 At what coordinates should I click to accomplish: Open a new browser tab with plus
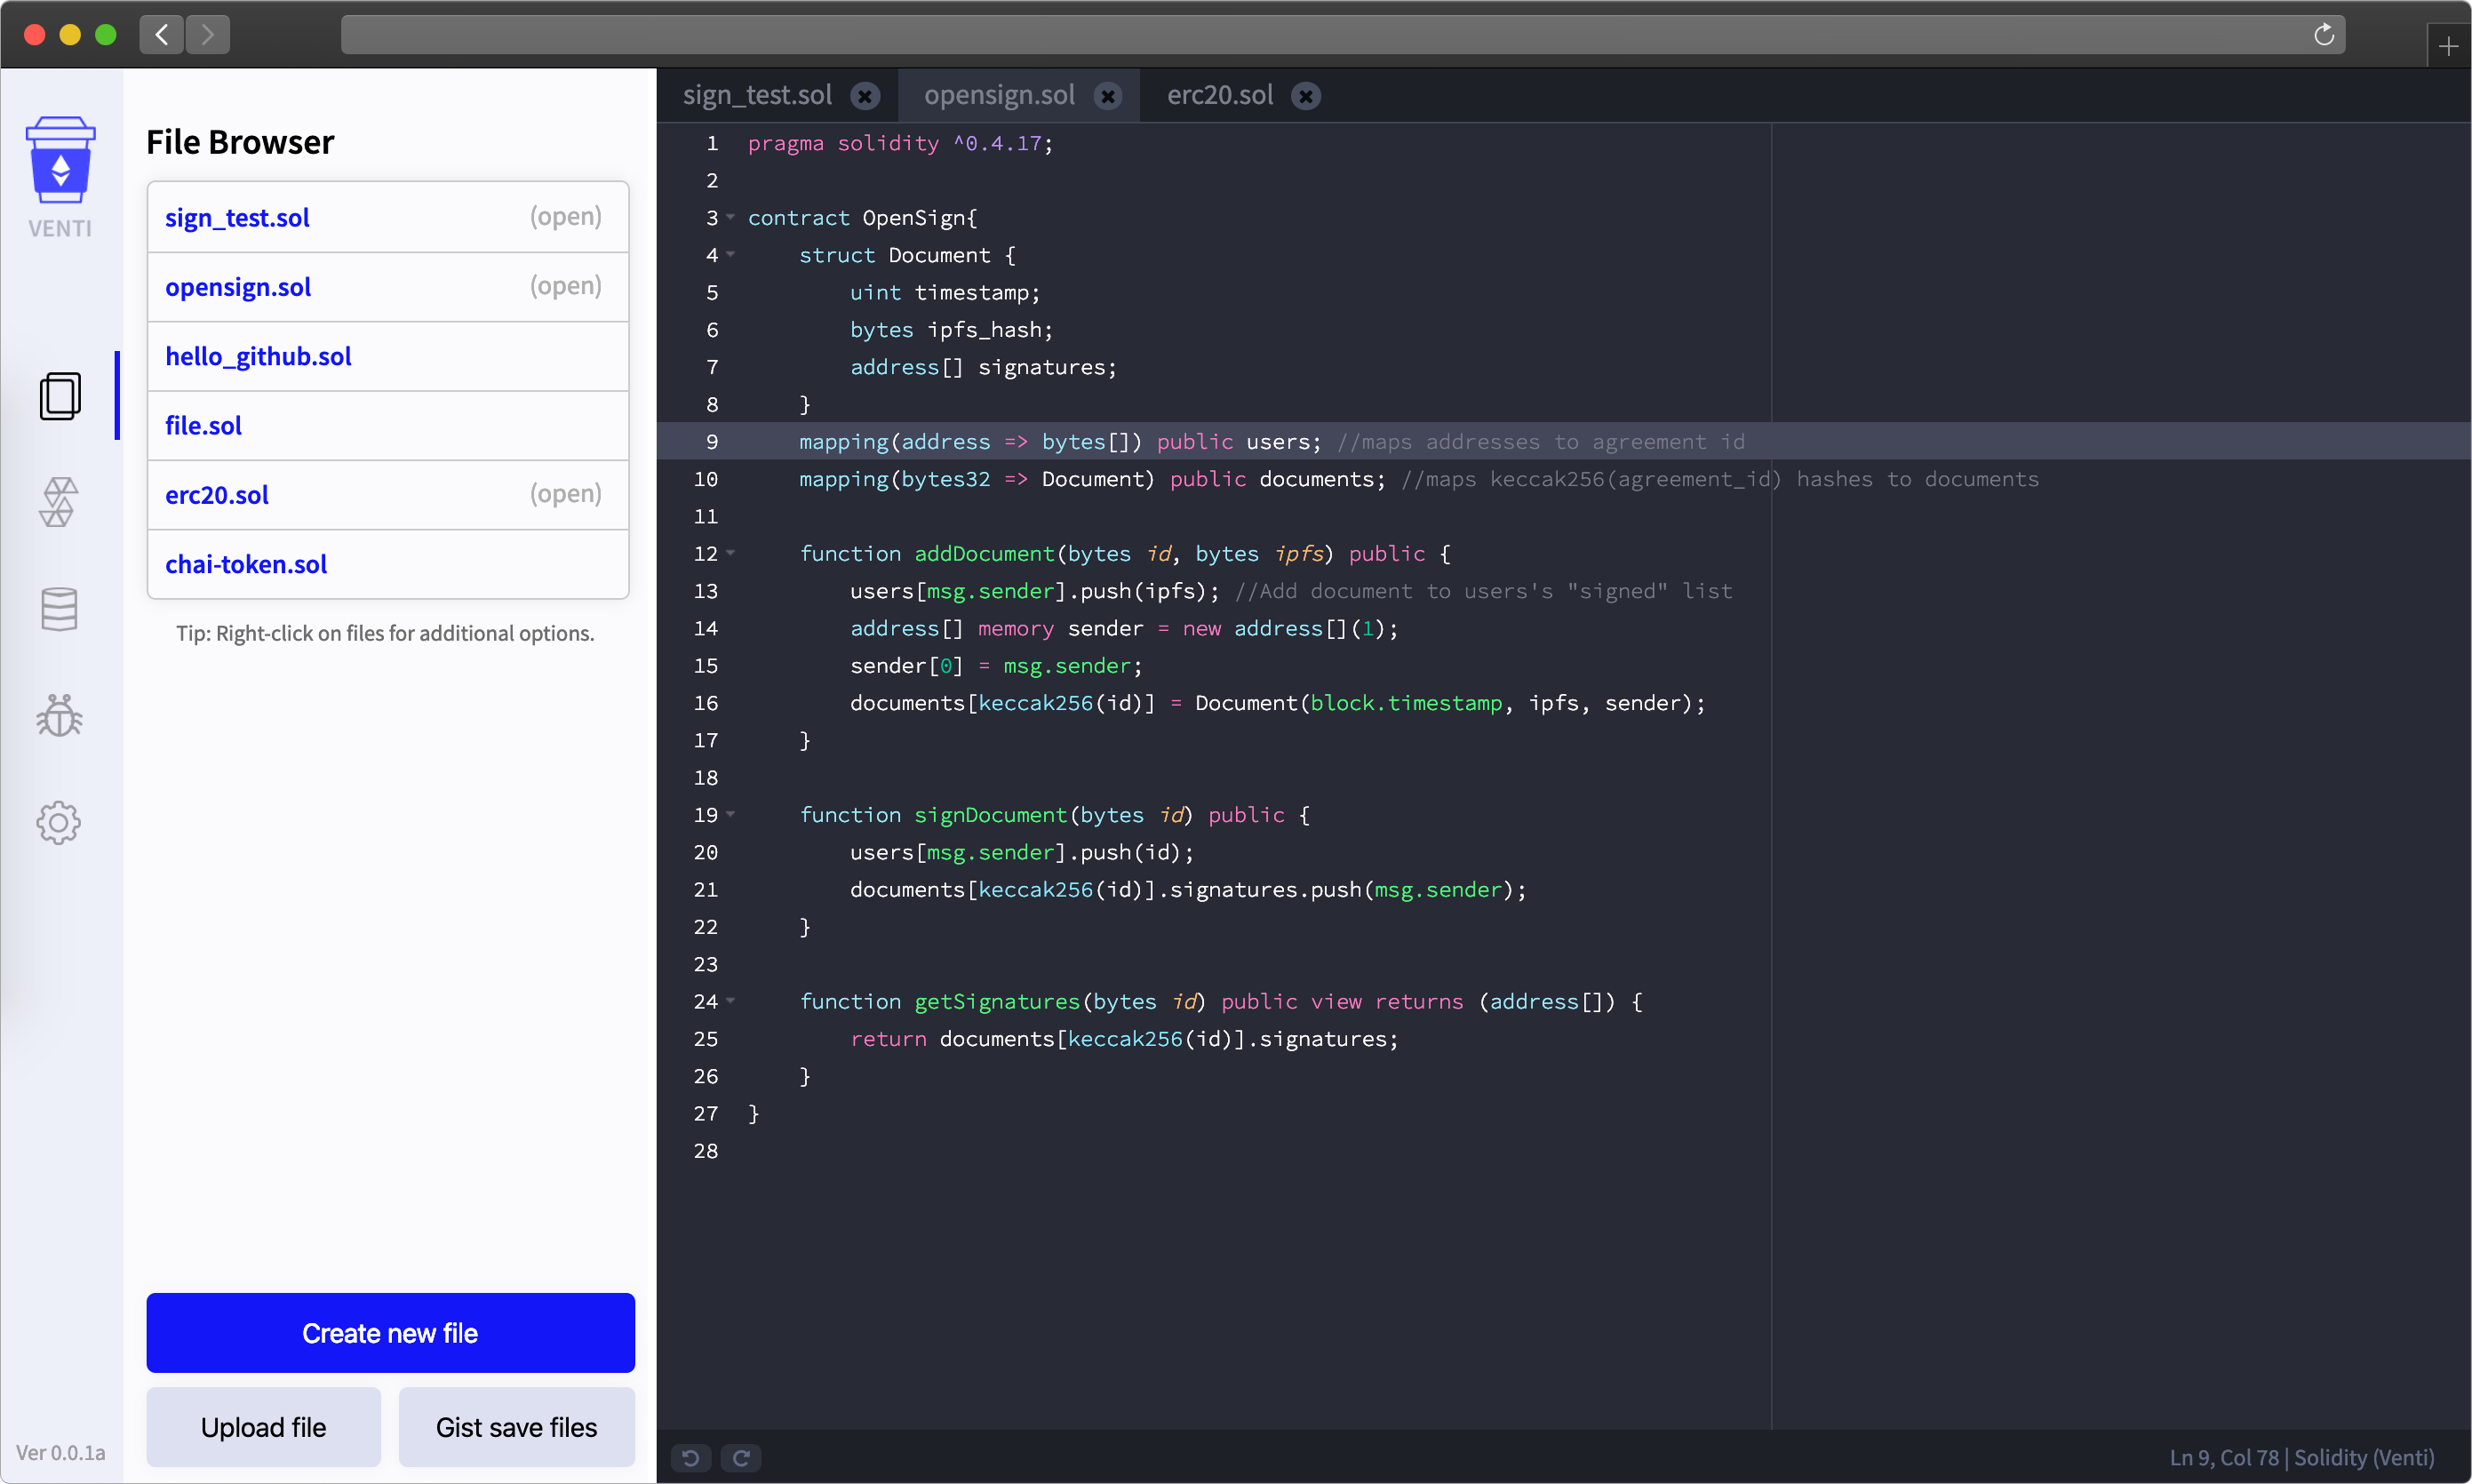click(2448, 46)
